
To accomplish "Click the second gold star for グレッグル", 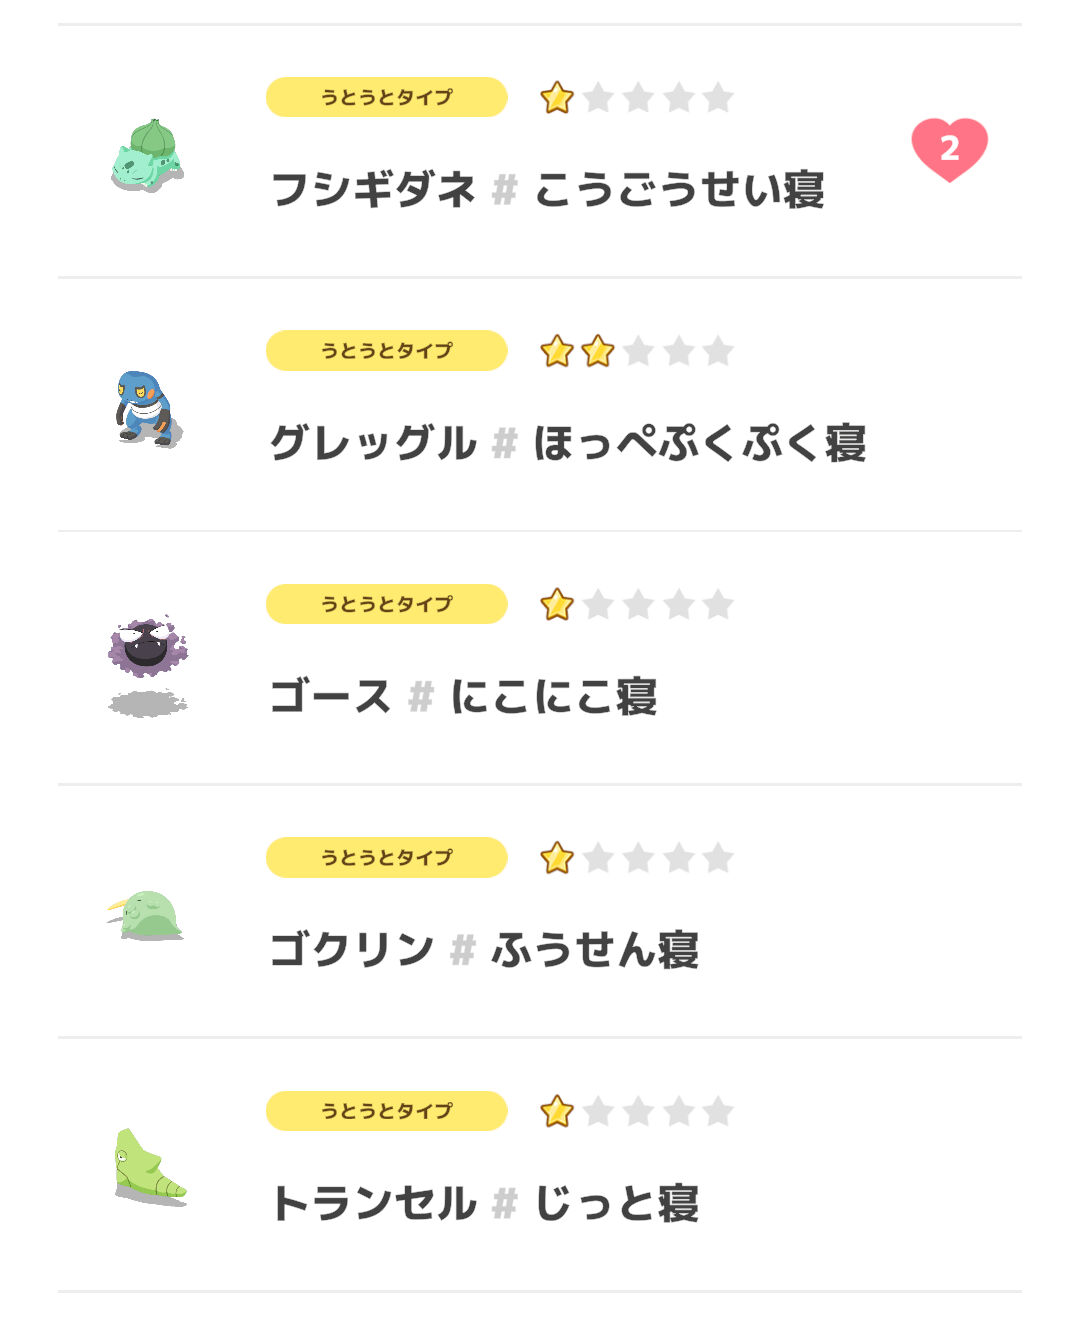I will [597, 351].
